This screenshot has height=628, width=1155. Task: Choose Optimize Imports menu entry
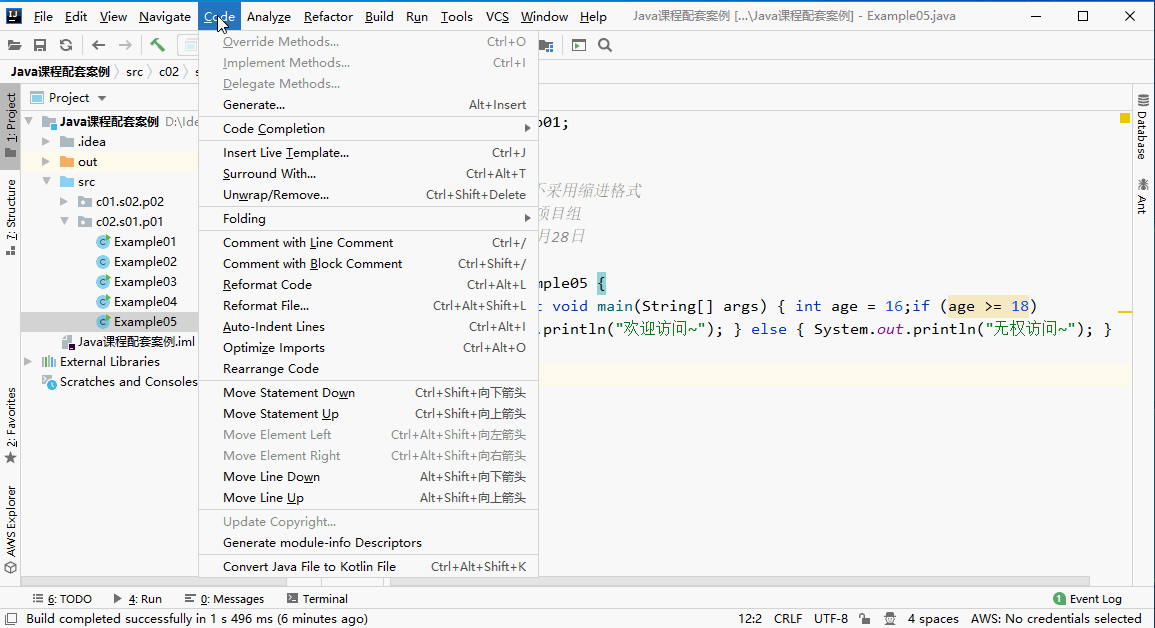tap(368, 347)
